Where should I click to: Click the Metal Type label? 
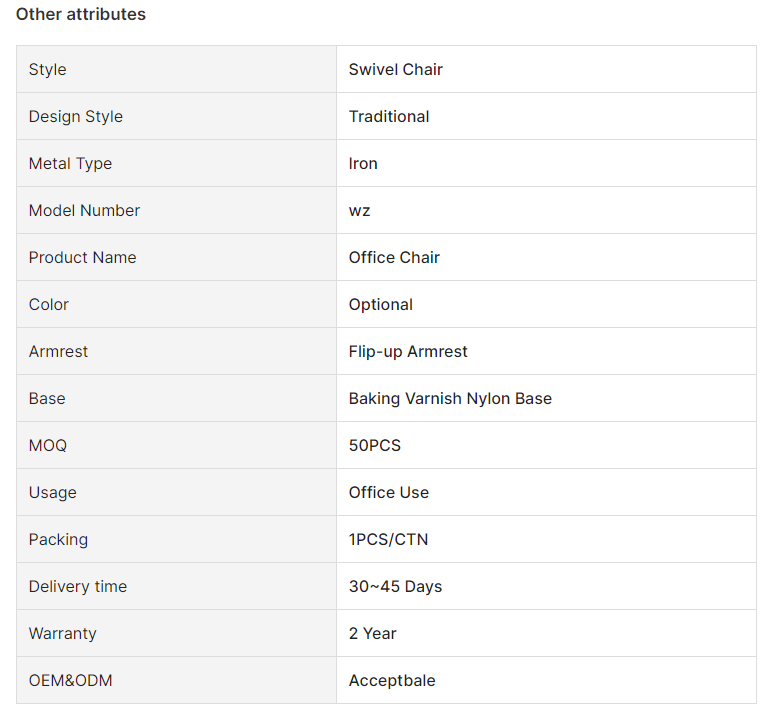pos(70,164)
